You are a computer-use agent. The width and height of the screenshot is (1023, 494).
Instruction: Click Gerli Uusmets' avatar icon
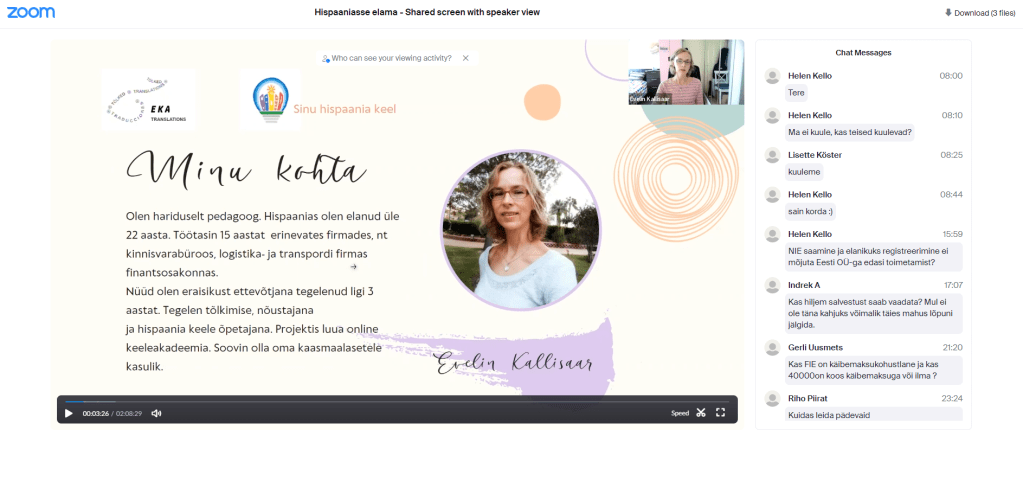tap(772, 347)
